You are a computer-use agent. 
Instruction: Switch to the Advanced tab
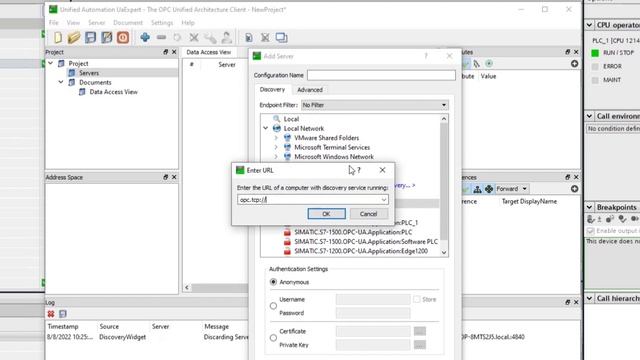tap(310, 90)
